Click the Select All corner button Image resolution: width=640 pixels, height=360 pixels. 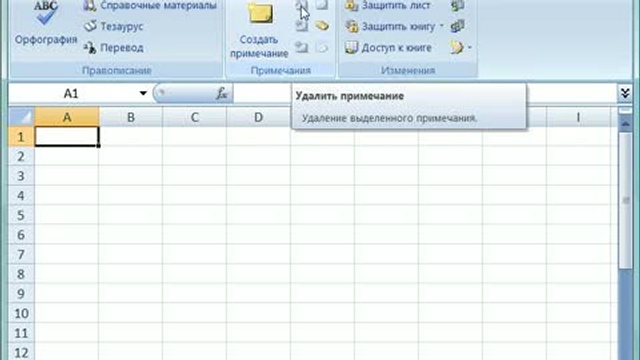click(22, 117)
